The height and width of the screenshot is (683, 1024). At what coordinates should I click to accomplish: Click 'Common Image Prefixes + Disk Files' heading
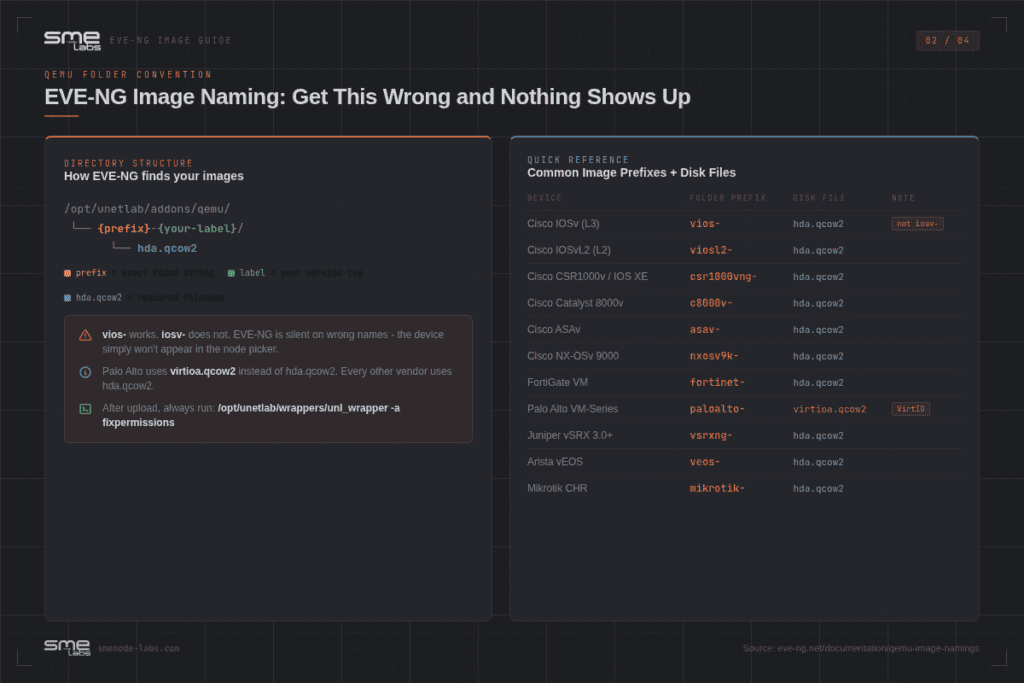coord(632,173)
